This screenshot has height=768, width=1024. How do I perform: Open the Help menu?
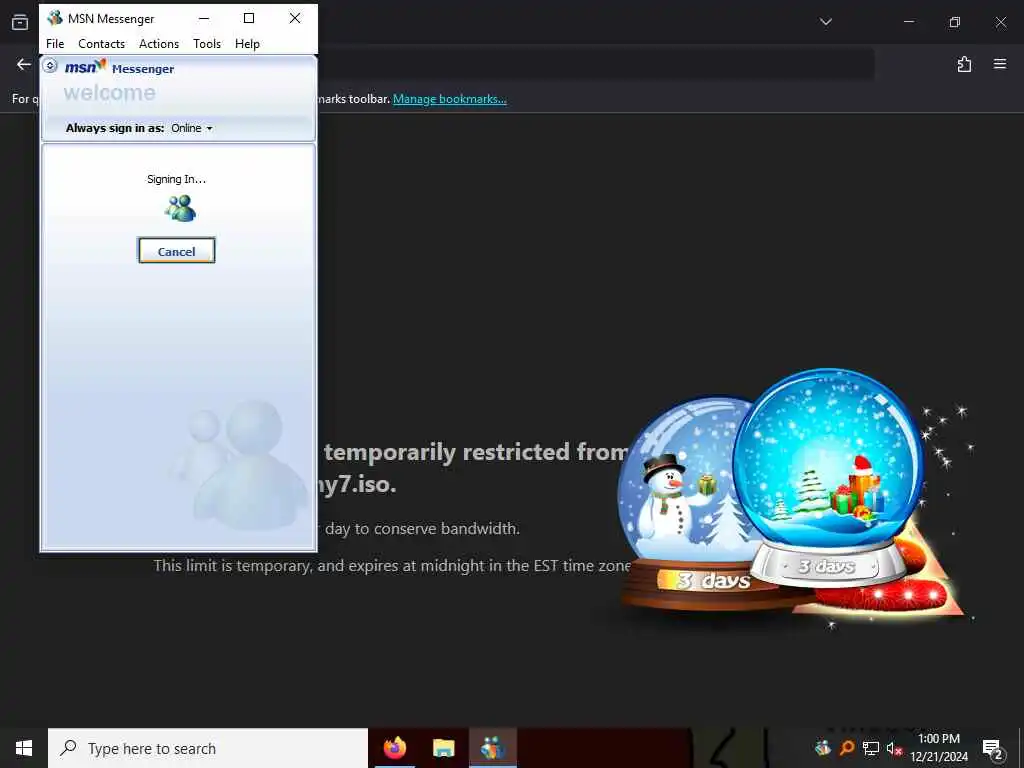point(248,44)
